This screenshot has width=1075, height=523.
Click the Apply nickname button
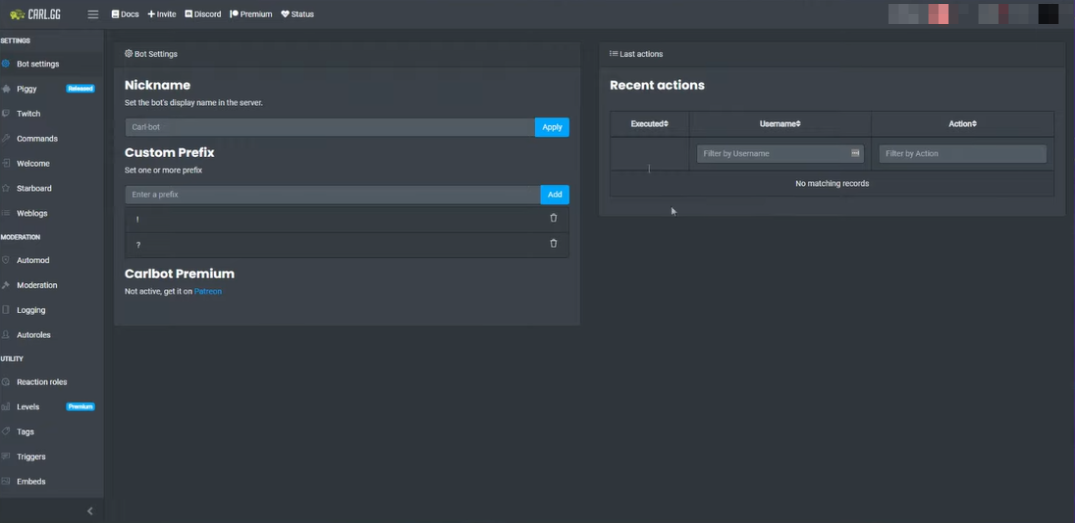552,127
